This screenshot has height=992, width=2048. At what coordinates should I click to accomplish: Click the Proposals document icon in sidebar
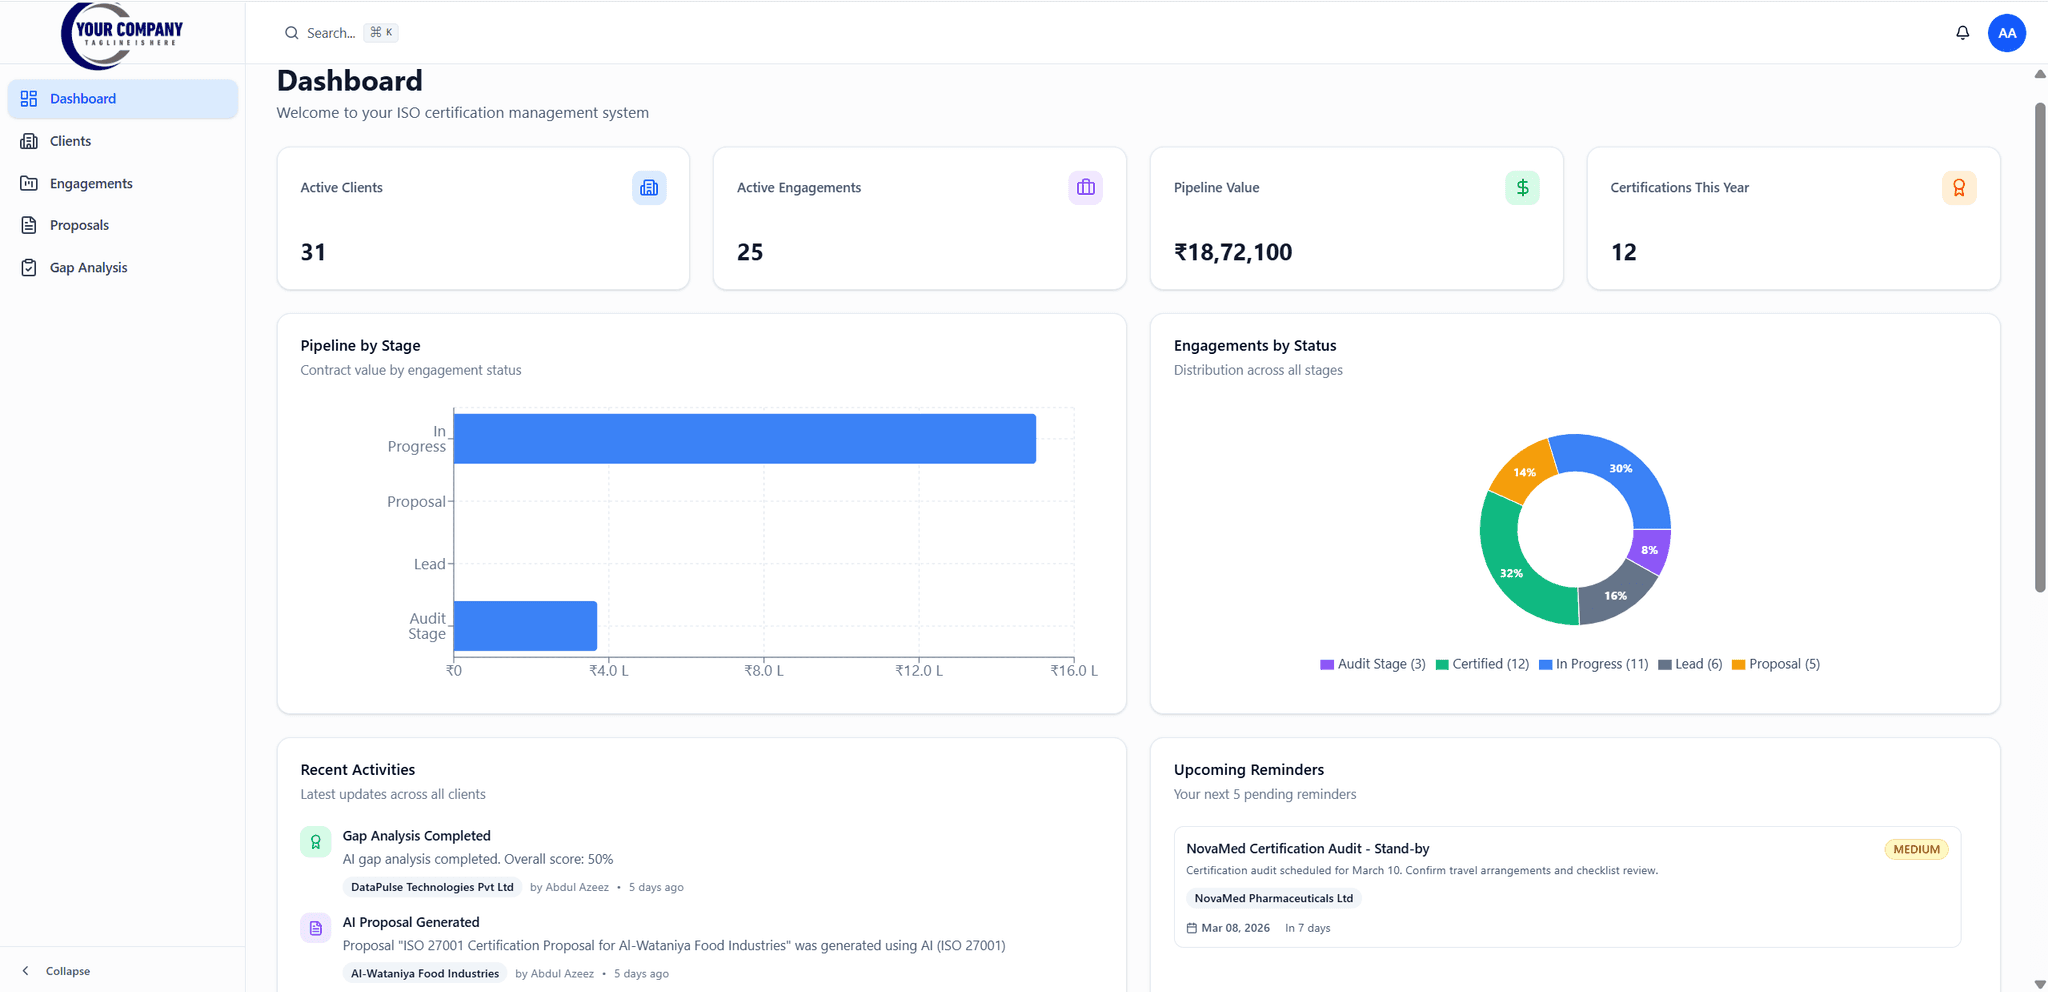pyautogui.click(x=29, y=225)
